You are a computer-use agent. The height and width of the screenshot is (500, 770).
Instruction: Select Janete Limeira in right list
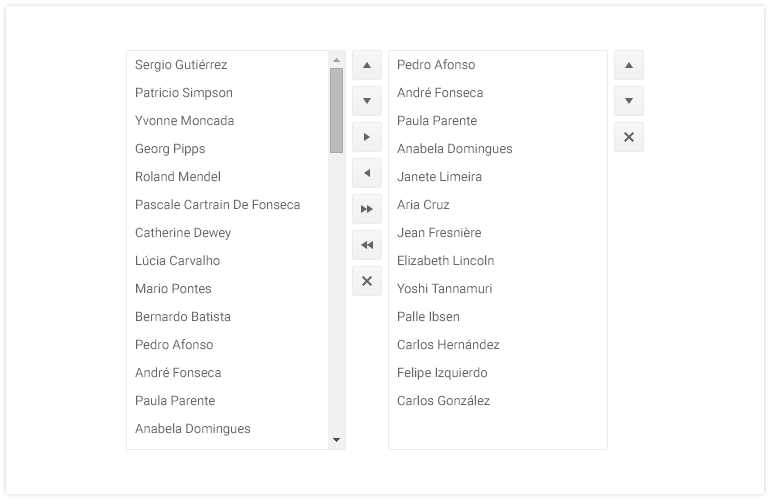click(439, 177)
